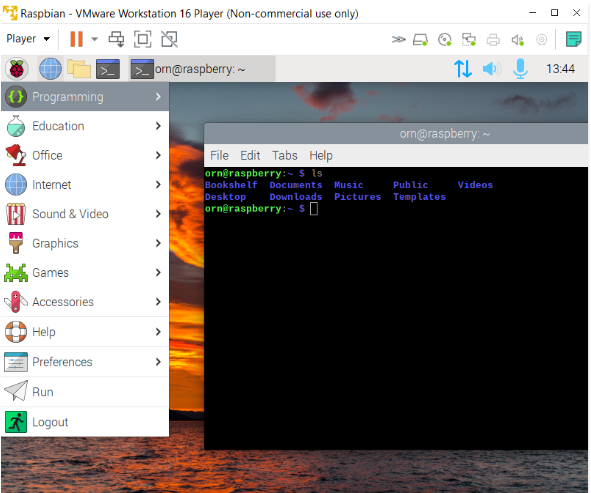Click Bookshelf in the ls output
The image size is (591, 493).
[231, 185]
